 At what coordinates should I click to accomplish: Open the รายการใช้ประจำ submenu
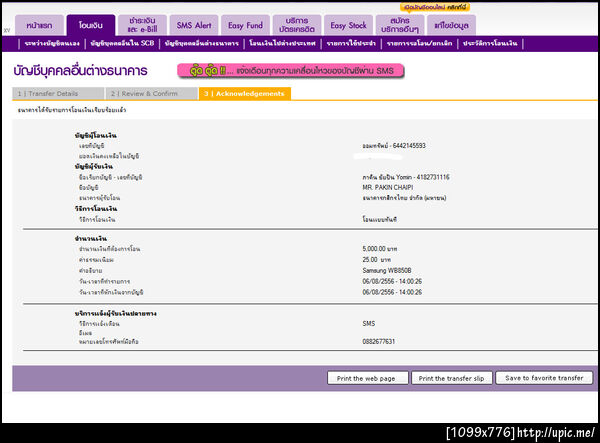[351, 44]
